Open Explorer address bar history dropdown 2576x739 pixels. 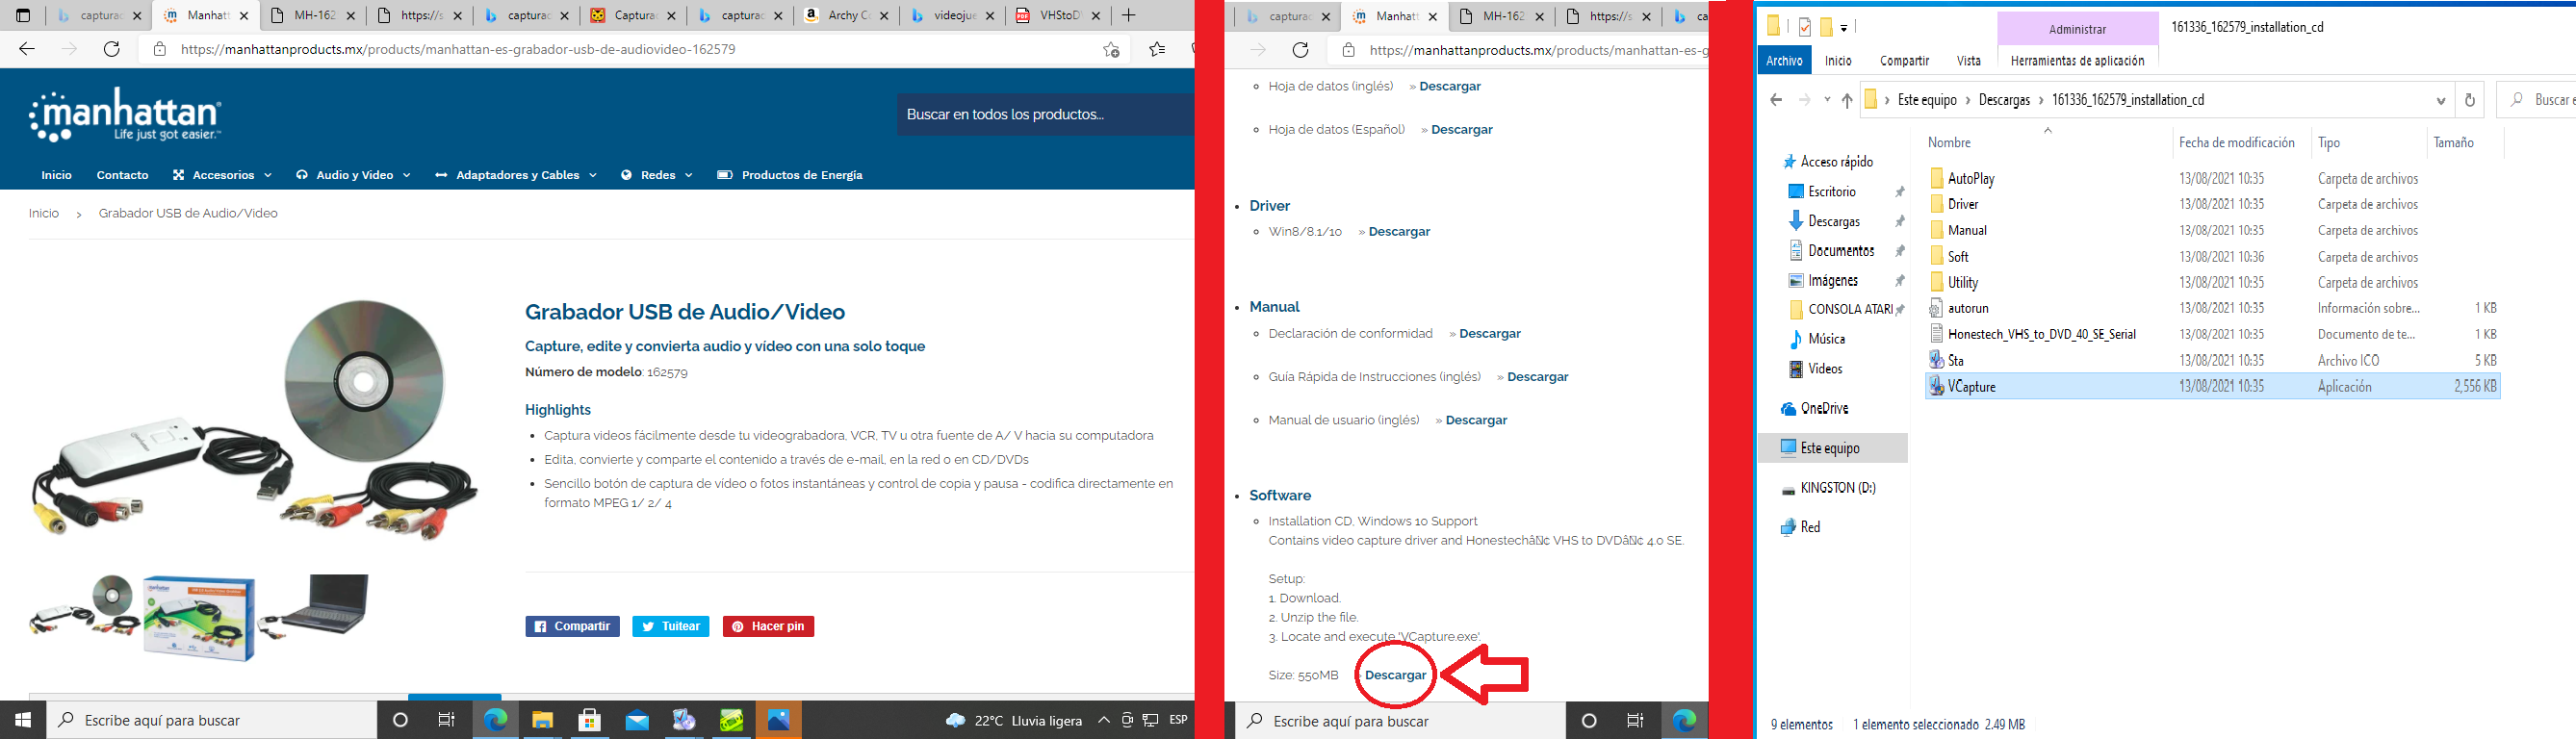coord(2440,100)
